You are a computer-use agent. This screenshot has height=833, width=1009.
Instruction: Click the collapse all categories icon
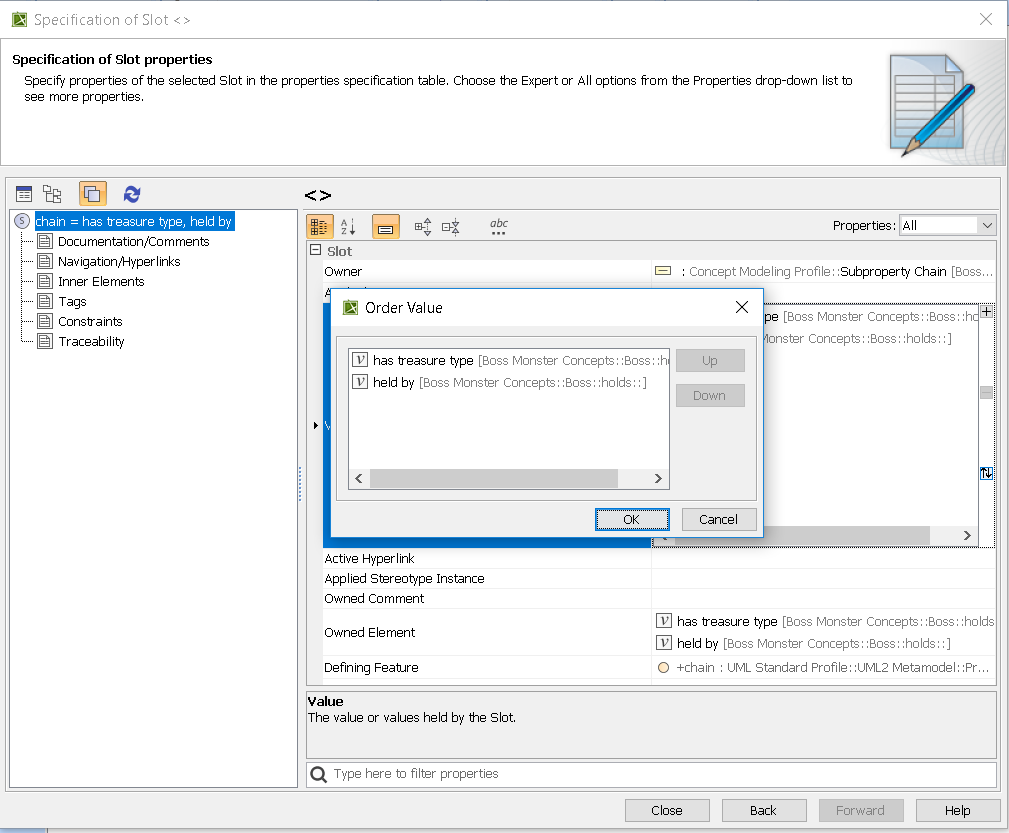click(x=451, y=227)
